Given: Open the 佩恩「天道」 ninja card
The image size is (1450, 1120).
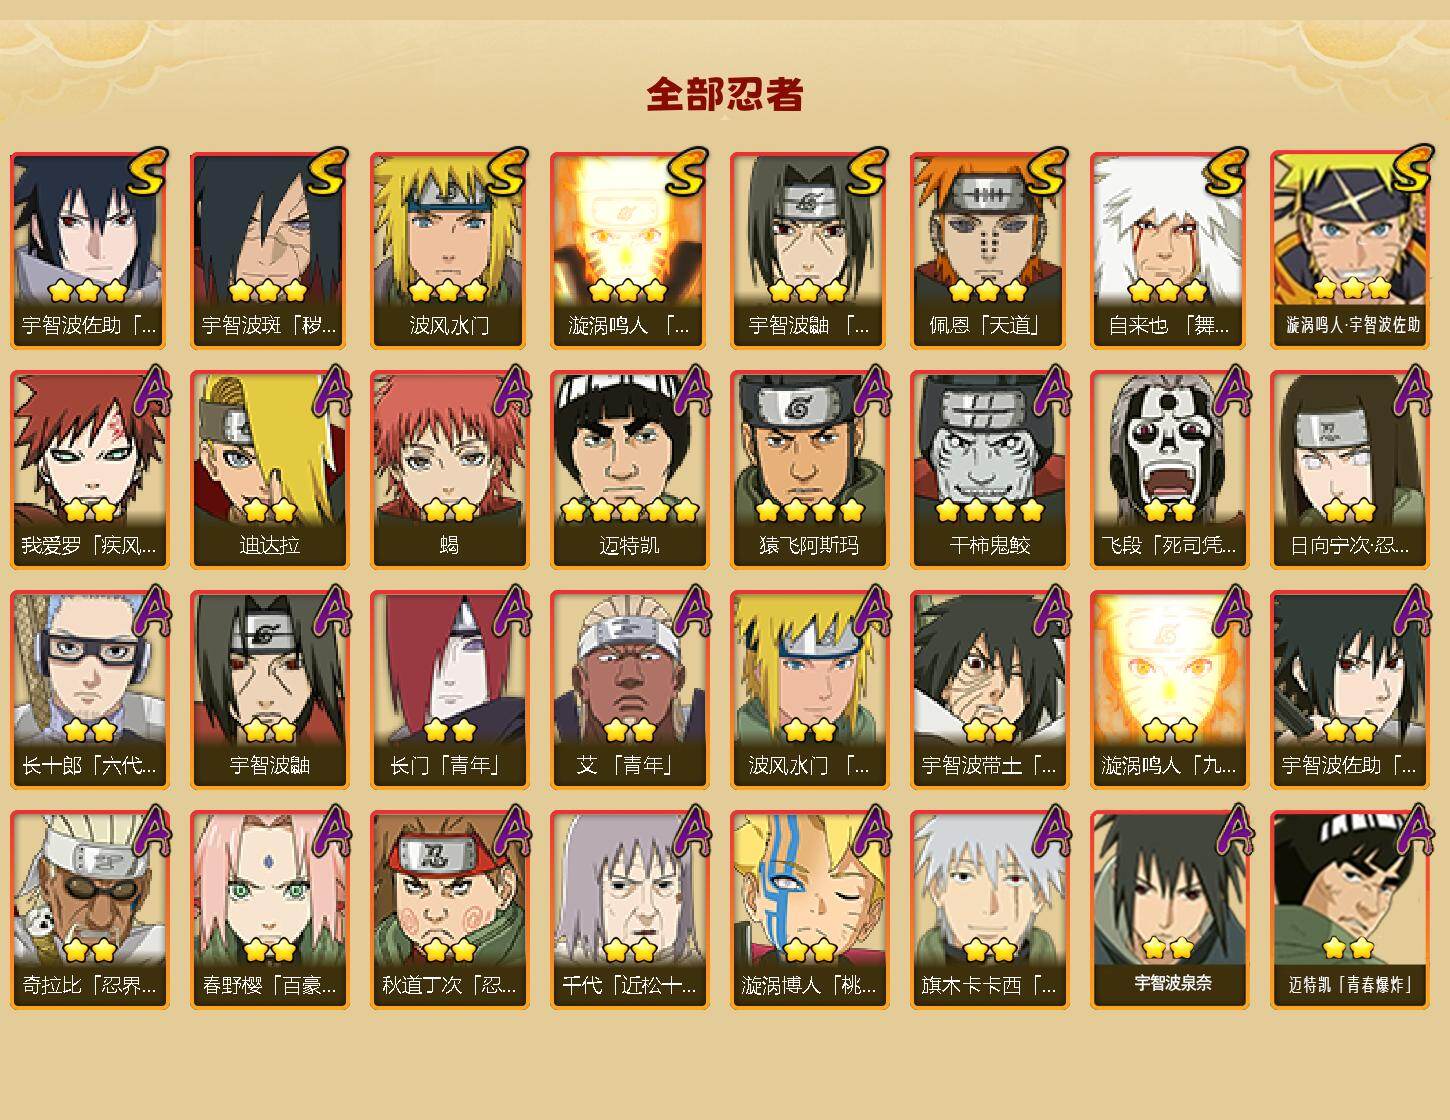Looking at the screenshot, I should tap(989, 250).
